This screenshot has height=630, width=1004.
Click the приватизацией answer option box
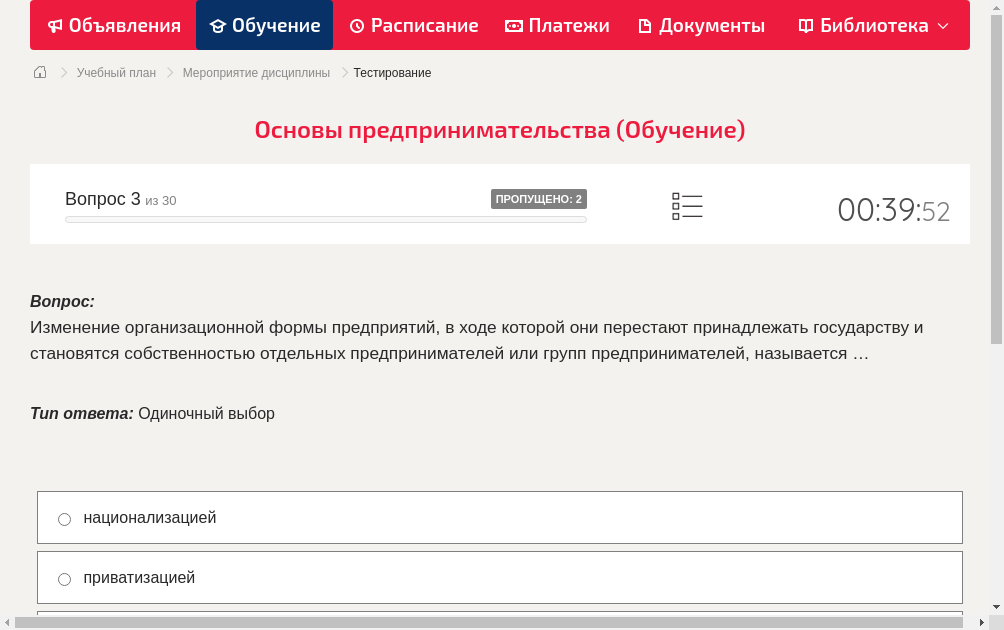[x=500, y=577]
